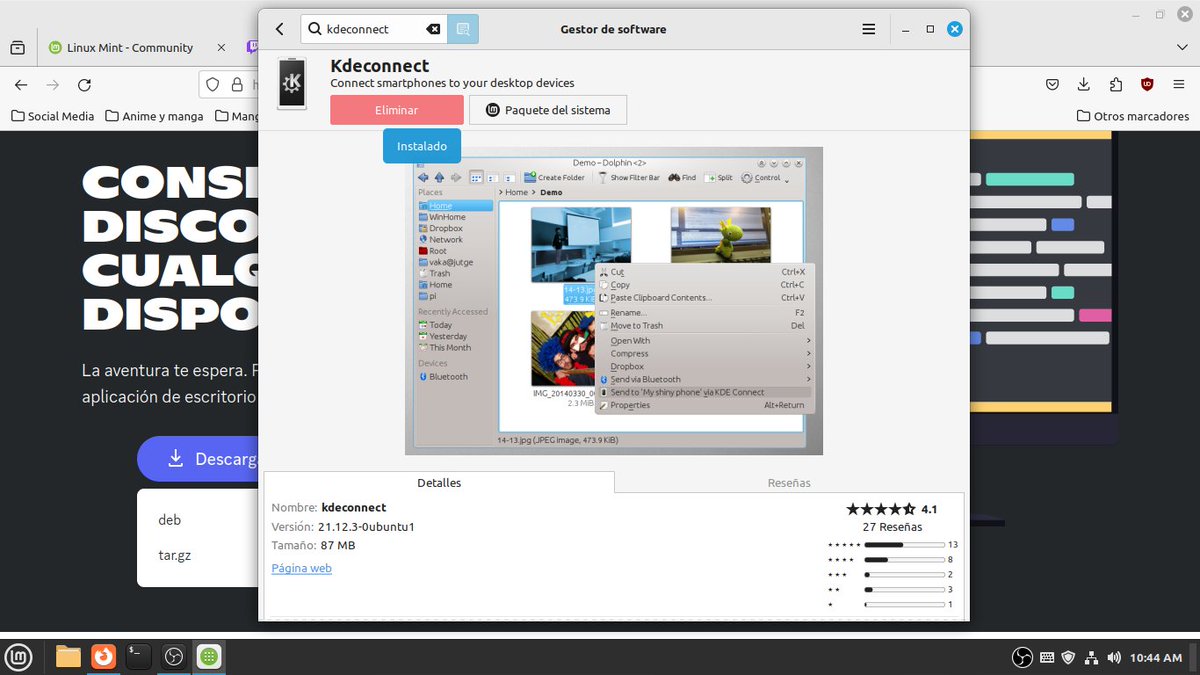Open the Files folder in taskbar
Image resolution: width=1200 pixels, height=675 pixels.
click(x=68, y=657)
